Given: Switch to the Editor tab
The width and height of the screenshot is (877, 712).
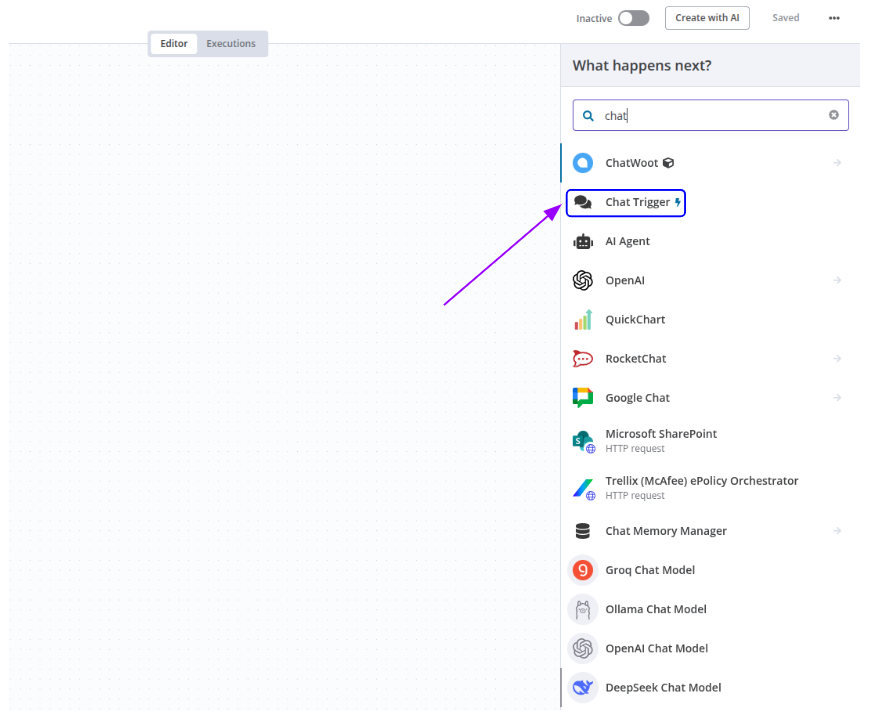Looking at the screenshot, I should point(174,44).
